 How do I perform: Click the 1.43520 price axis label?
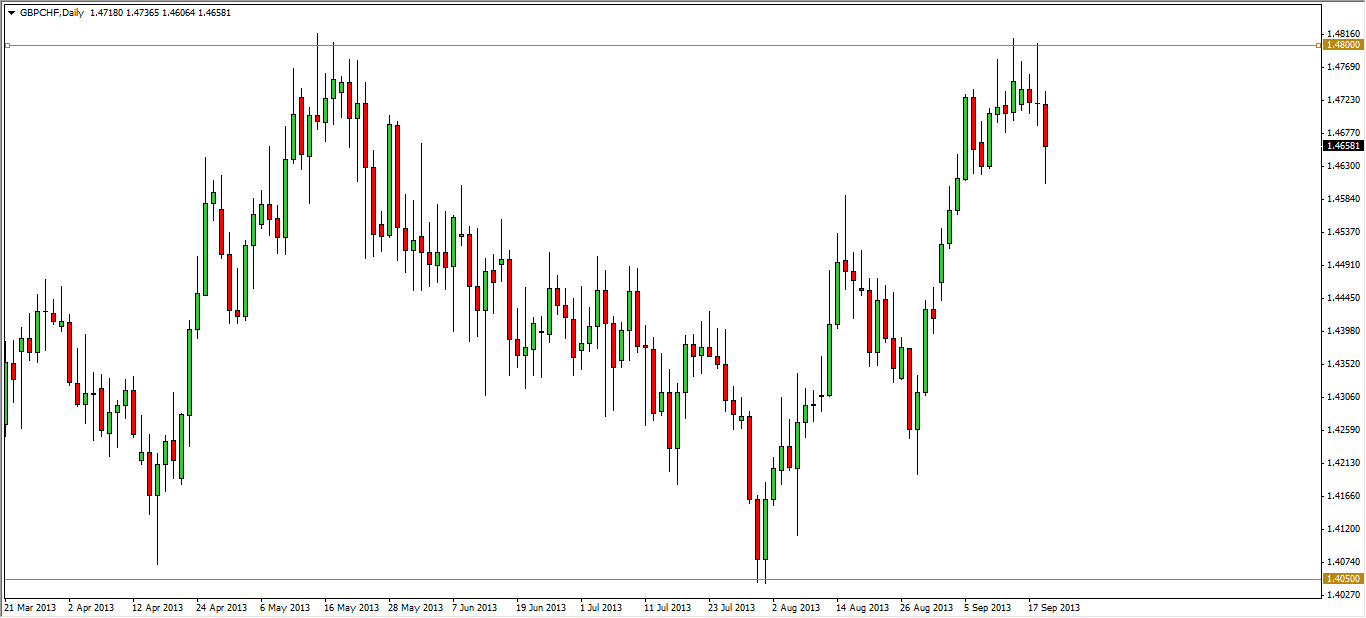[1342, 363]
